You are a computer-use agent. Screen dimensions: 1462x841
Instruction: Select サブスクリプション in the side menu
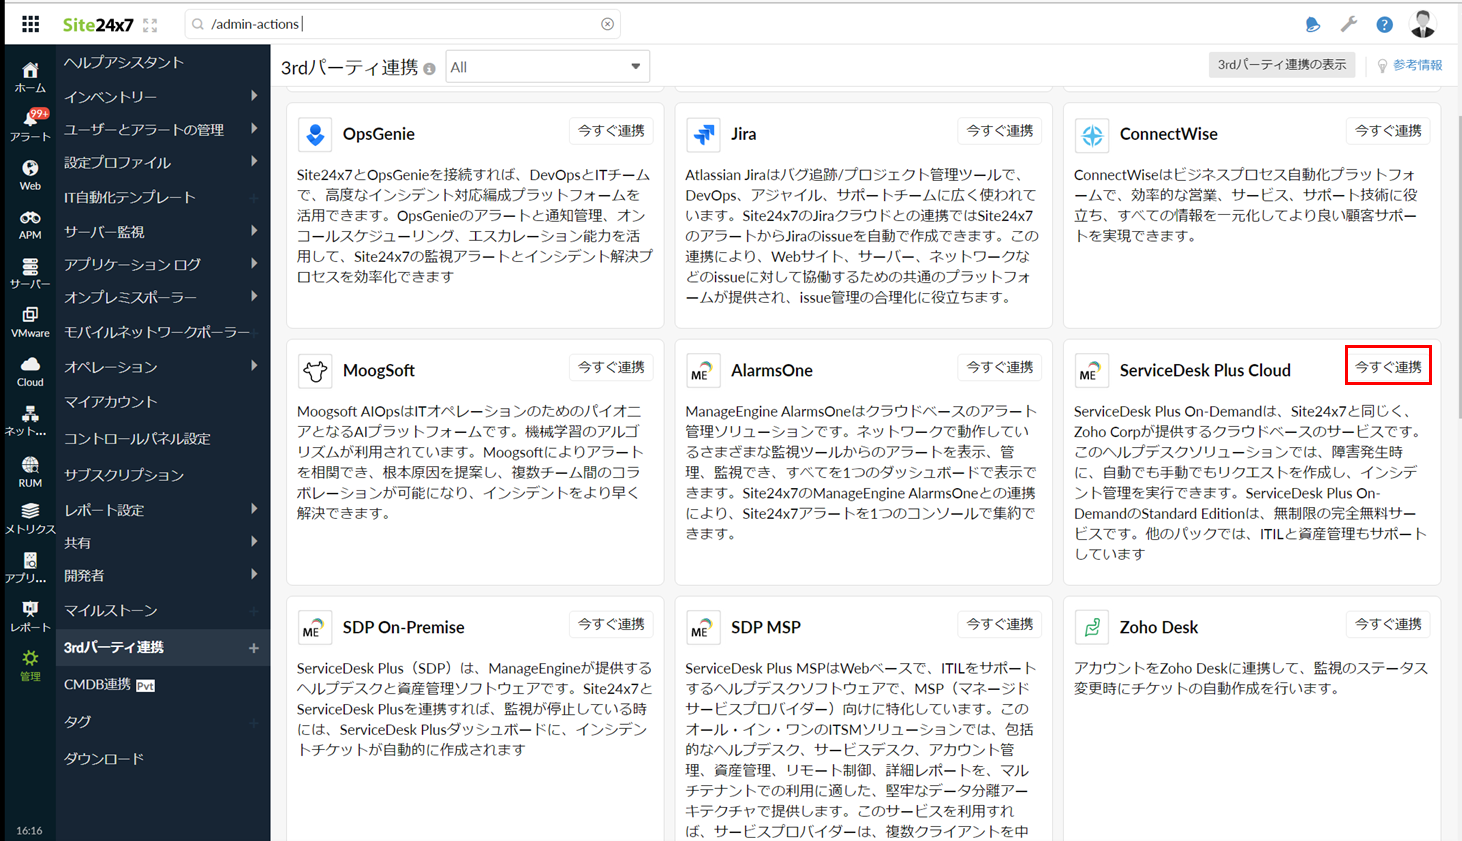coord(124,475)
